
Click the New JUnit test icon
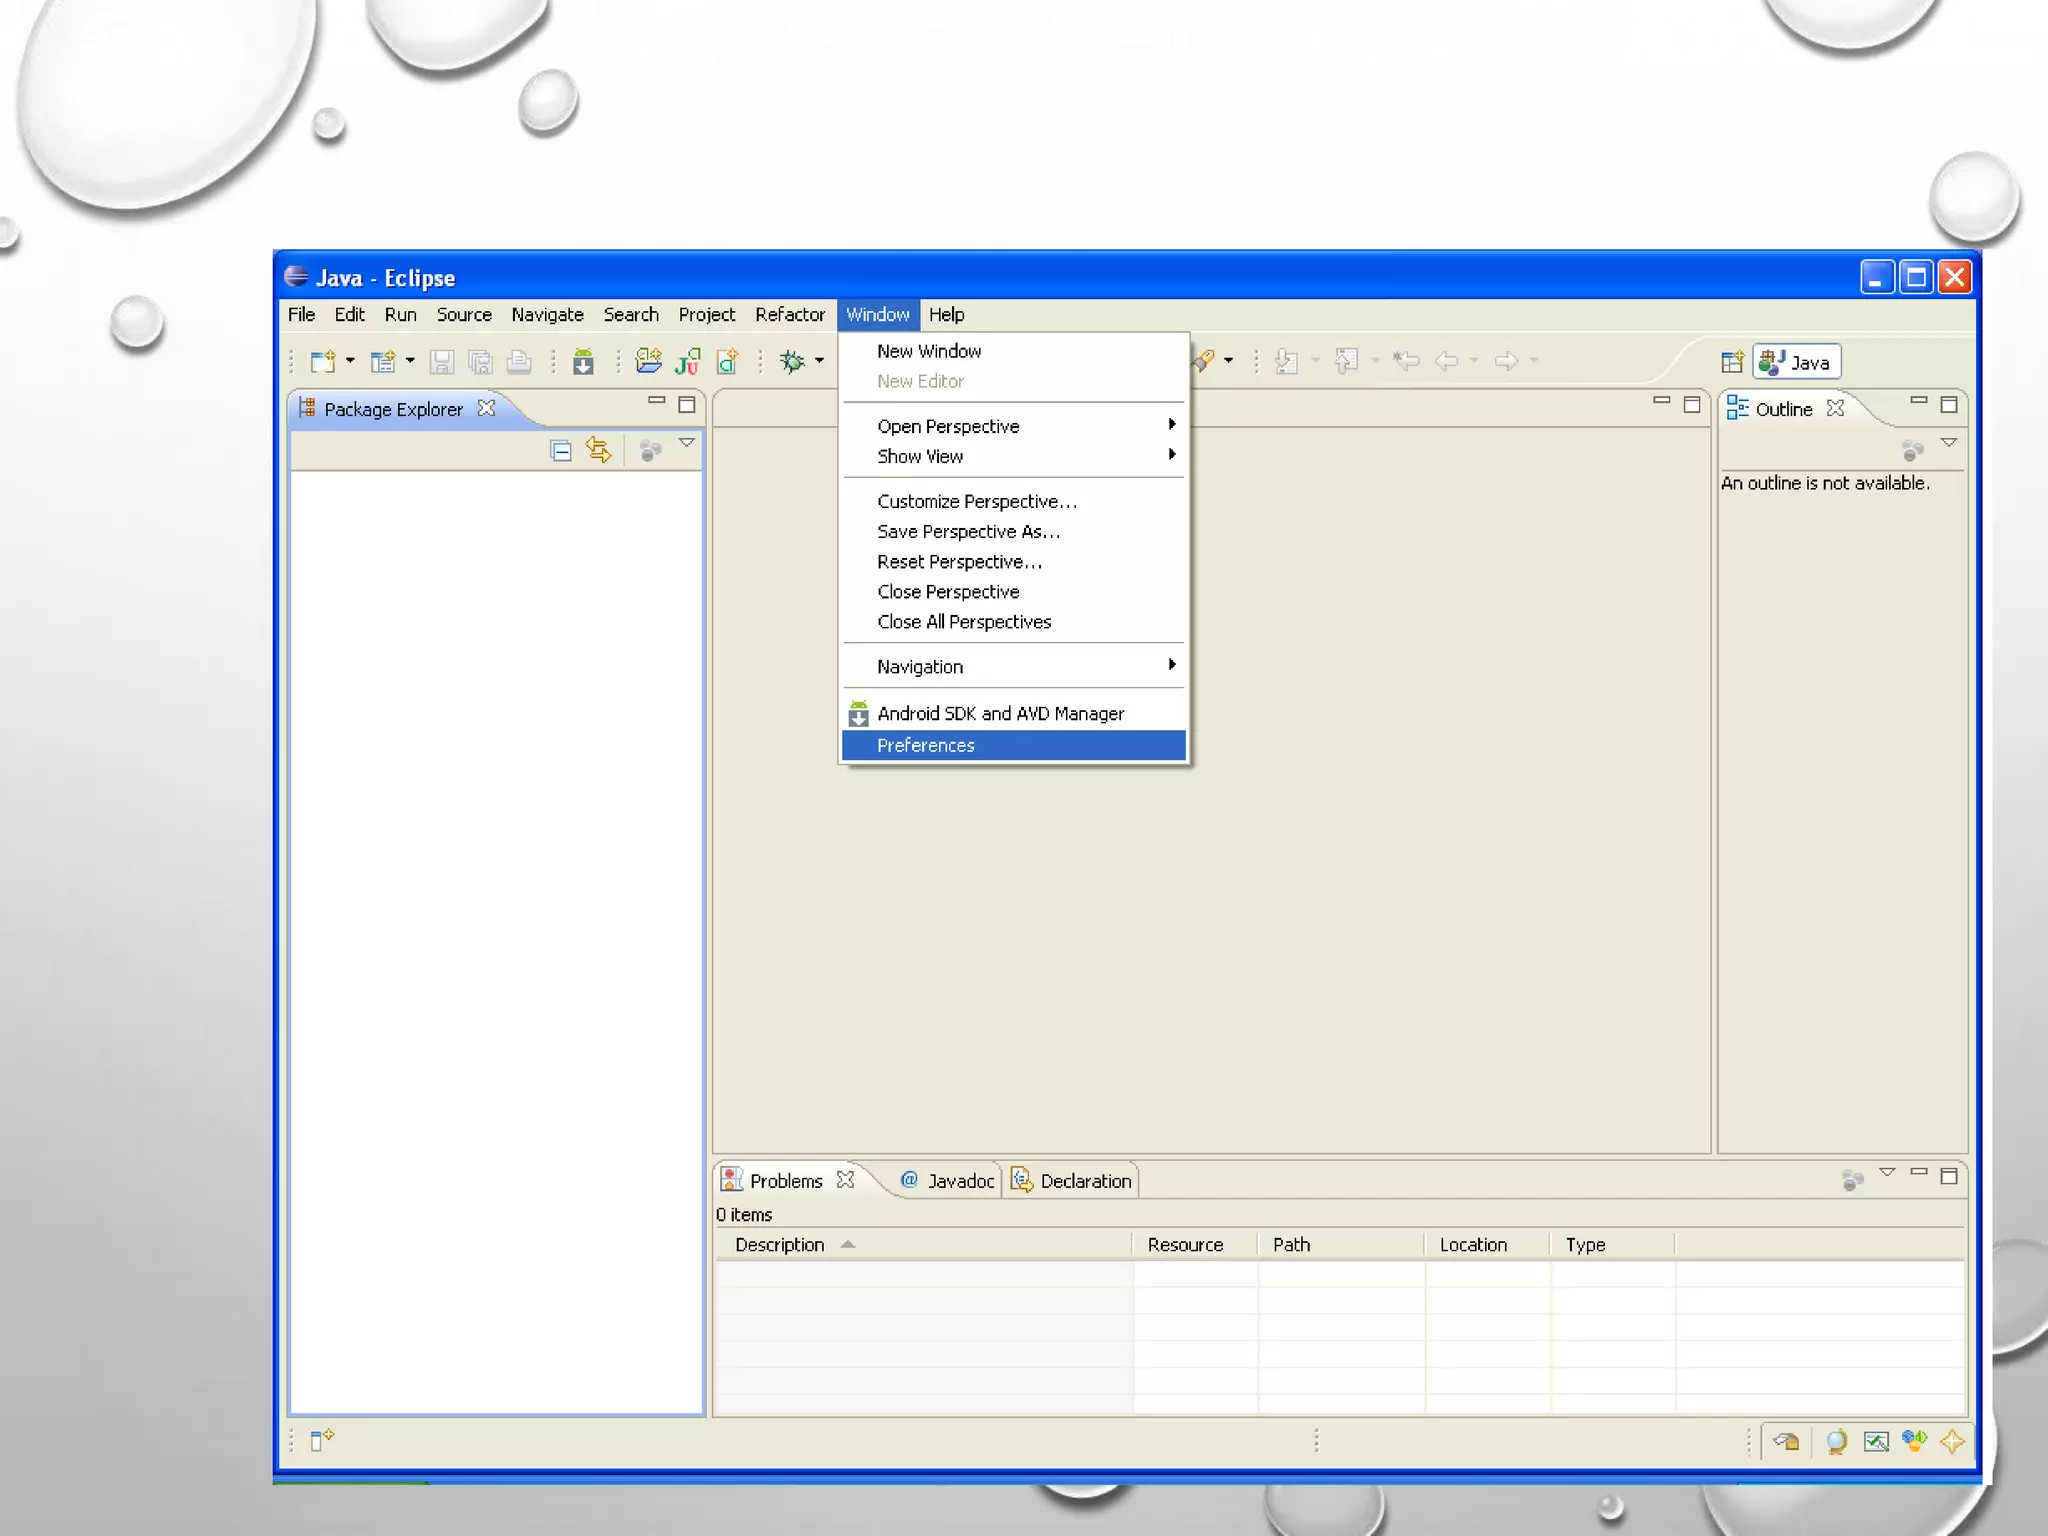[687, 361]
